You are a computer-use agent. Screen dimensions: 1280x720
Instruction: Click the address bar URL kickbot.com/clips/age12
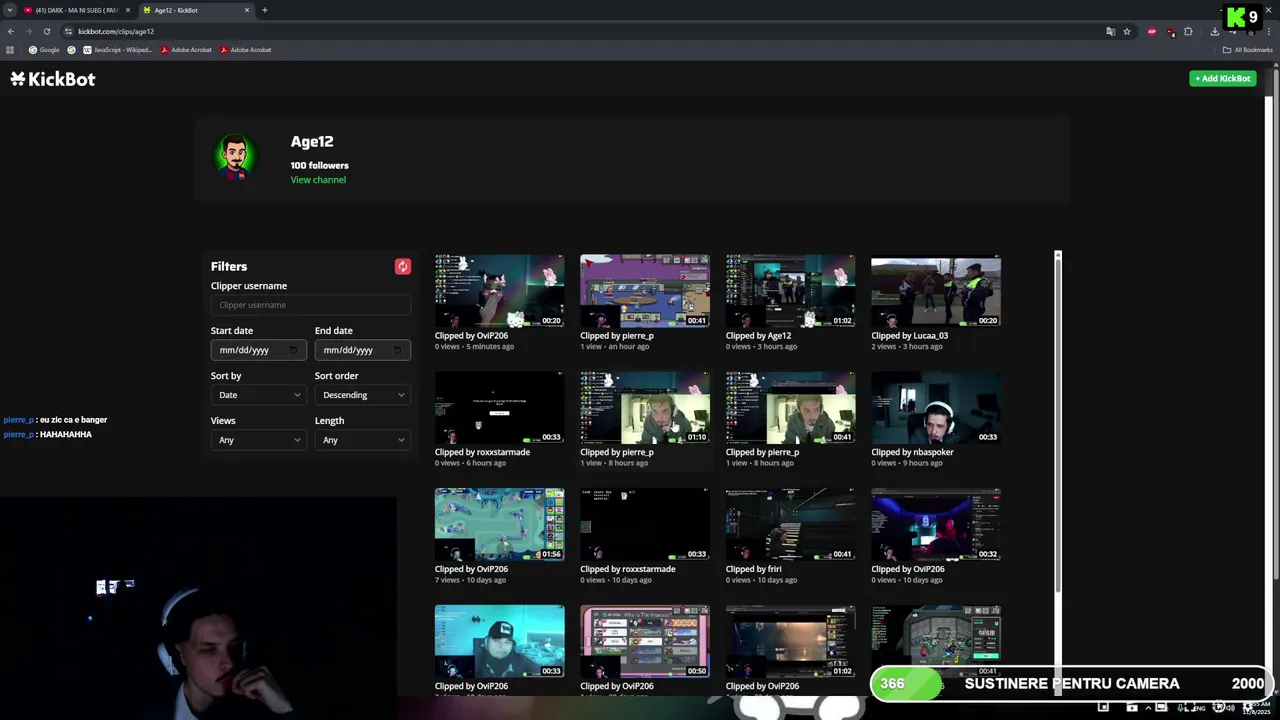pyautogui.click(x=116, y=31)
